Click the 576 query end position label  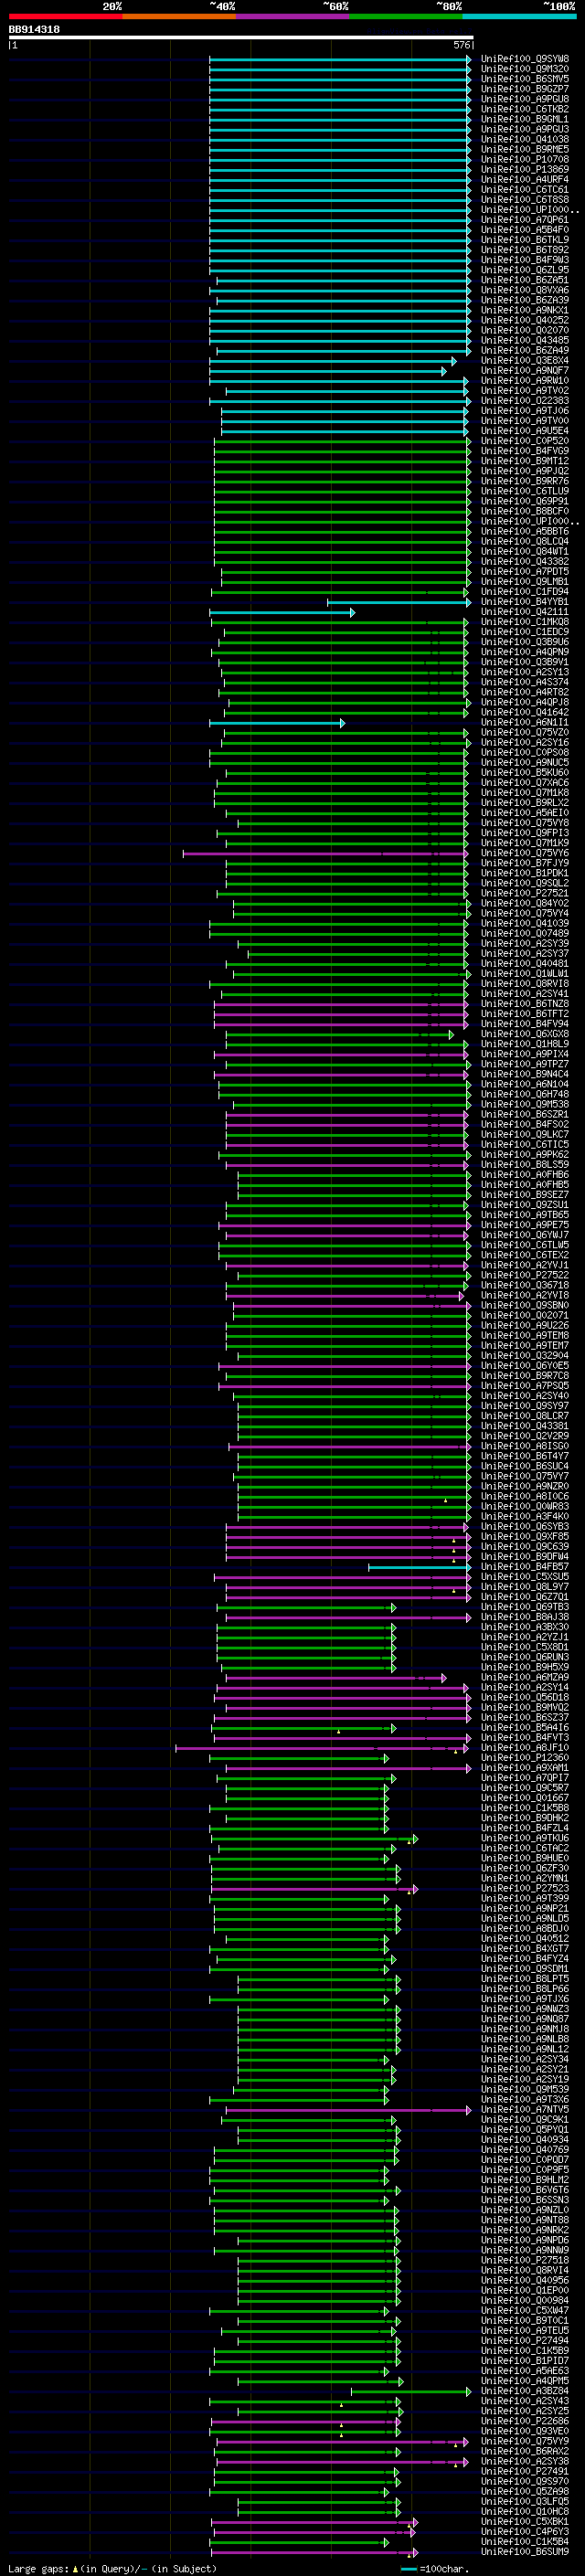(x=462, y=45)
